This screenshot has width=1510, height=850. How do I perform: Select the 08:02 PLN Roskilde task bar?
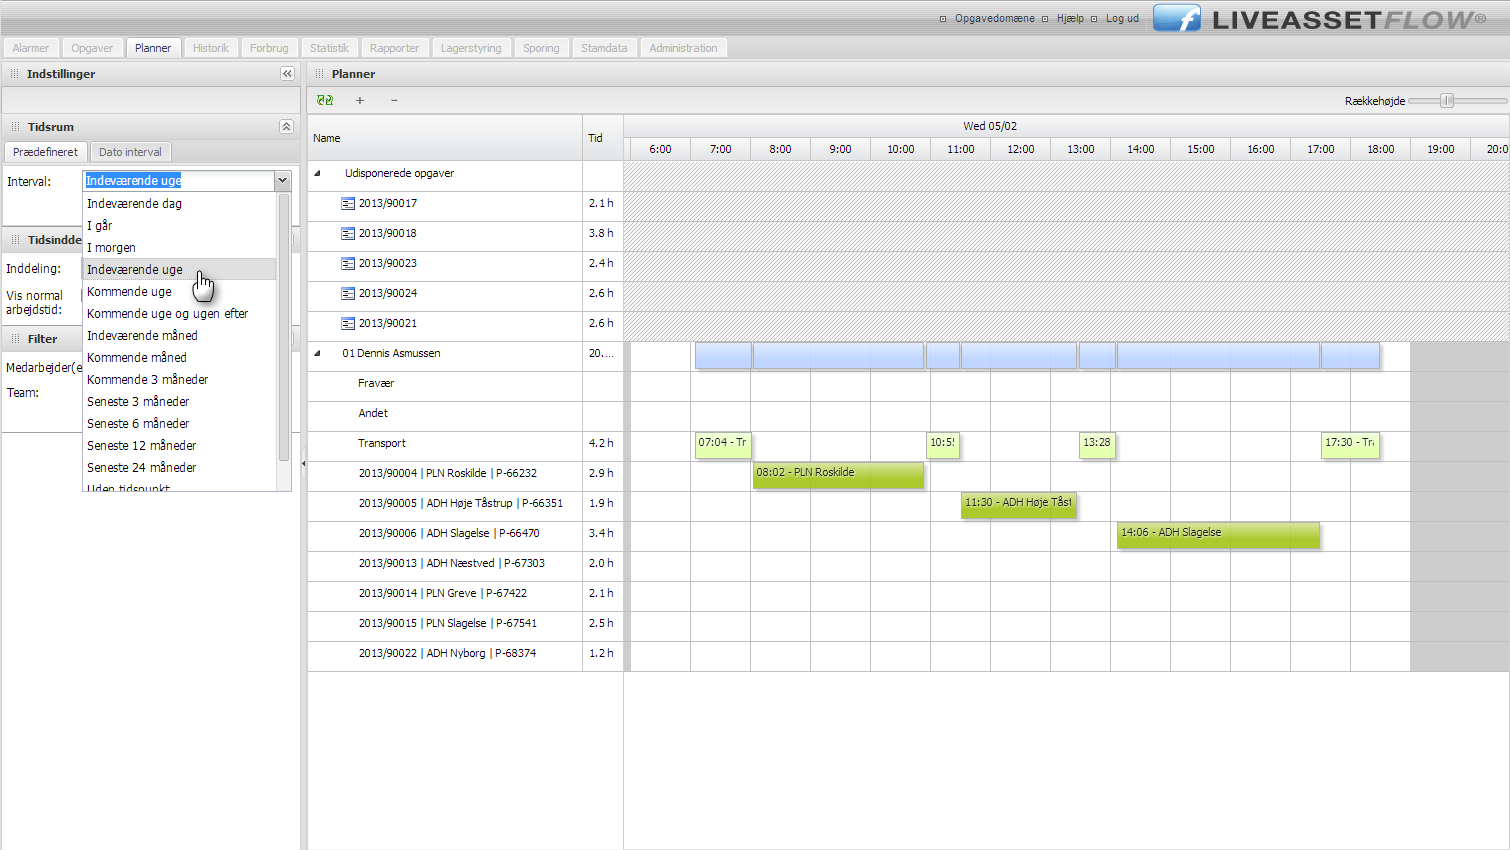tap(838, 474)
